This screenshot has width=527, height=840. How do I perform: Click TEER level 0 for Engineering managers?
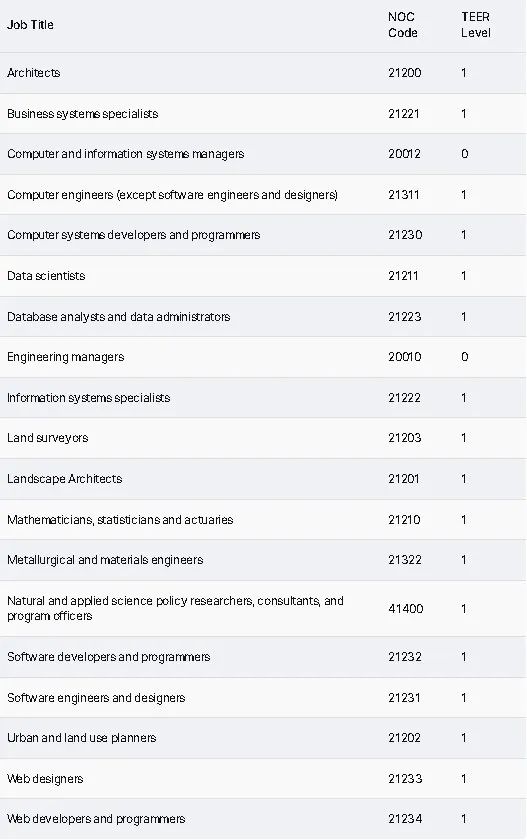coord(464,357)
